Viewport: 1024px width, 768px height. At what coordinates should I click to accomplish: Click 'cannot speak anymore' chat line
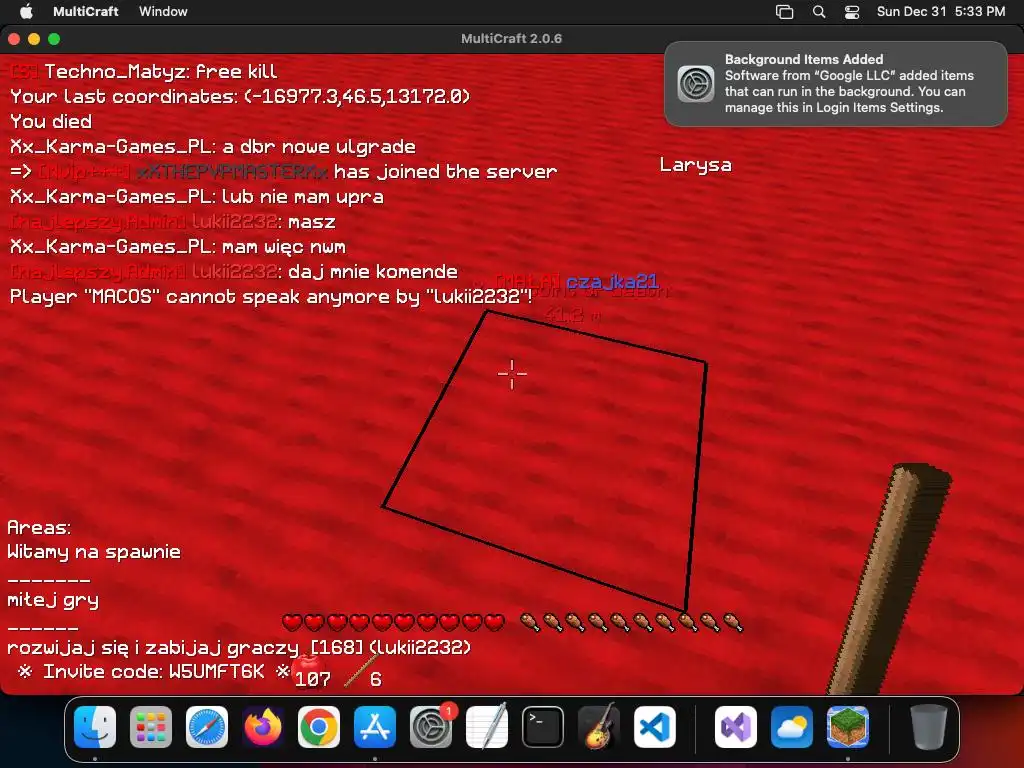click(271, 297)
